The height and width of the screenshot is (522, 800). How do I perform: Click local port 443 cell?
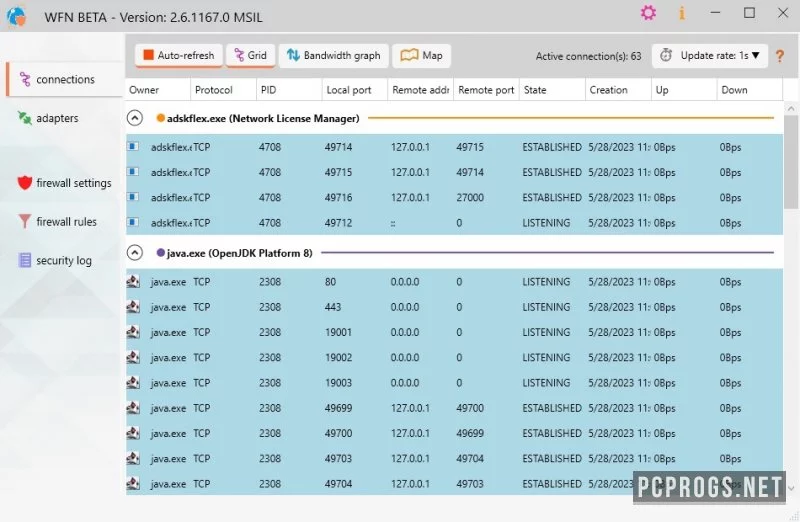point(333,307)
